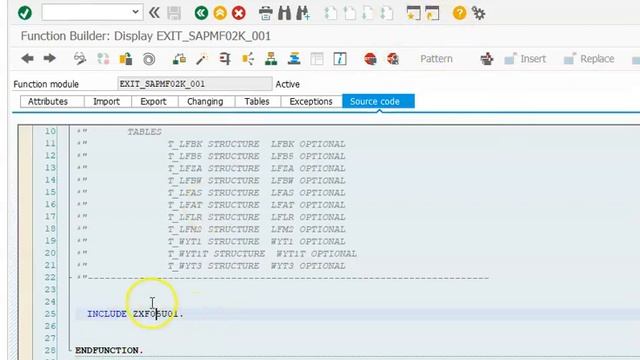This screenshot has height=360, width=640.
Task: Create a new session window icon
Action: pyautogui.click(x=413, y=13)
